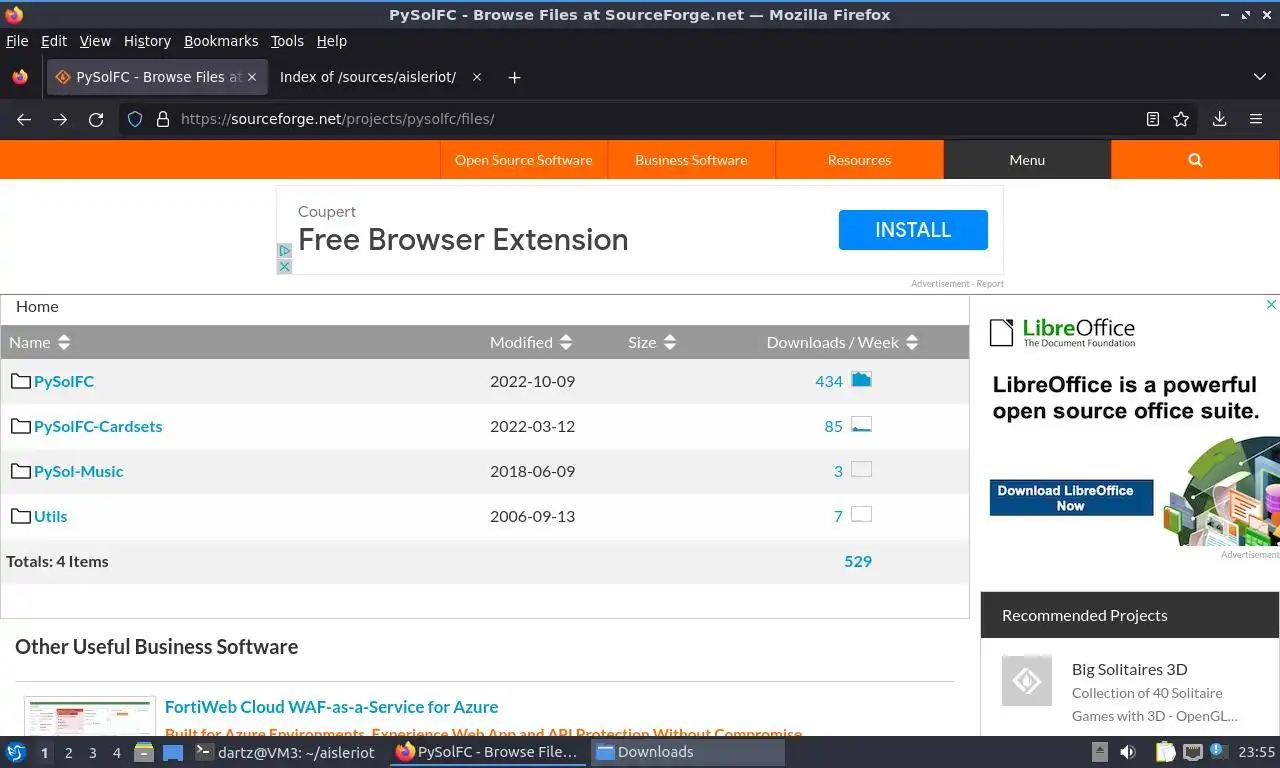
Task: Open the Firefox downloads panel
Action: point(1219,119)
